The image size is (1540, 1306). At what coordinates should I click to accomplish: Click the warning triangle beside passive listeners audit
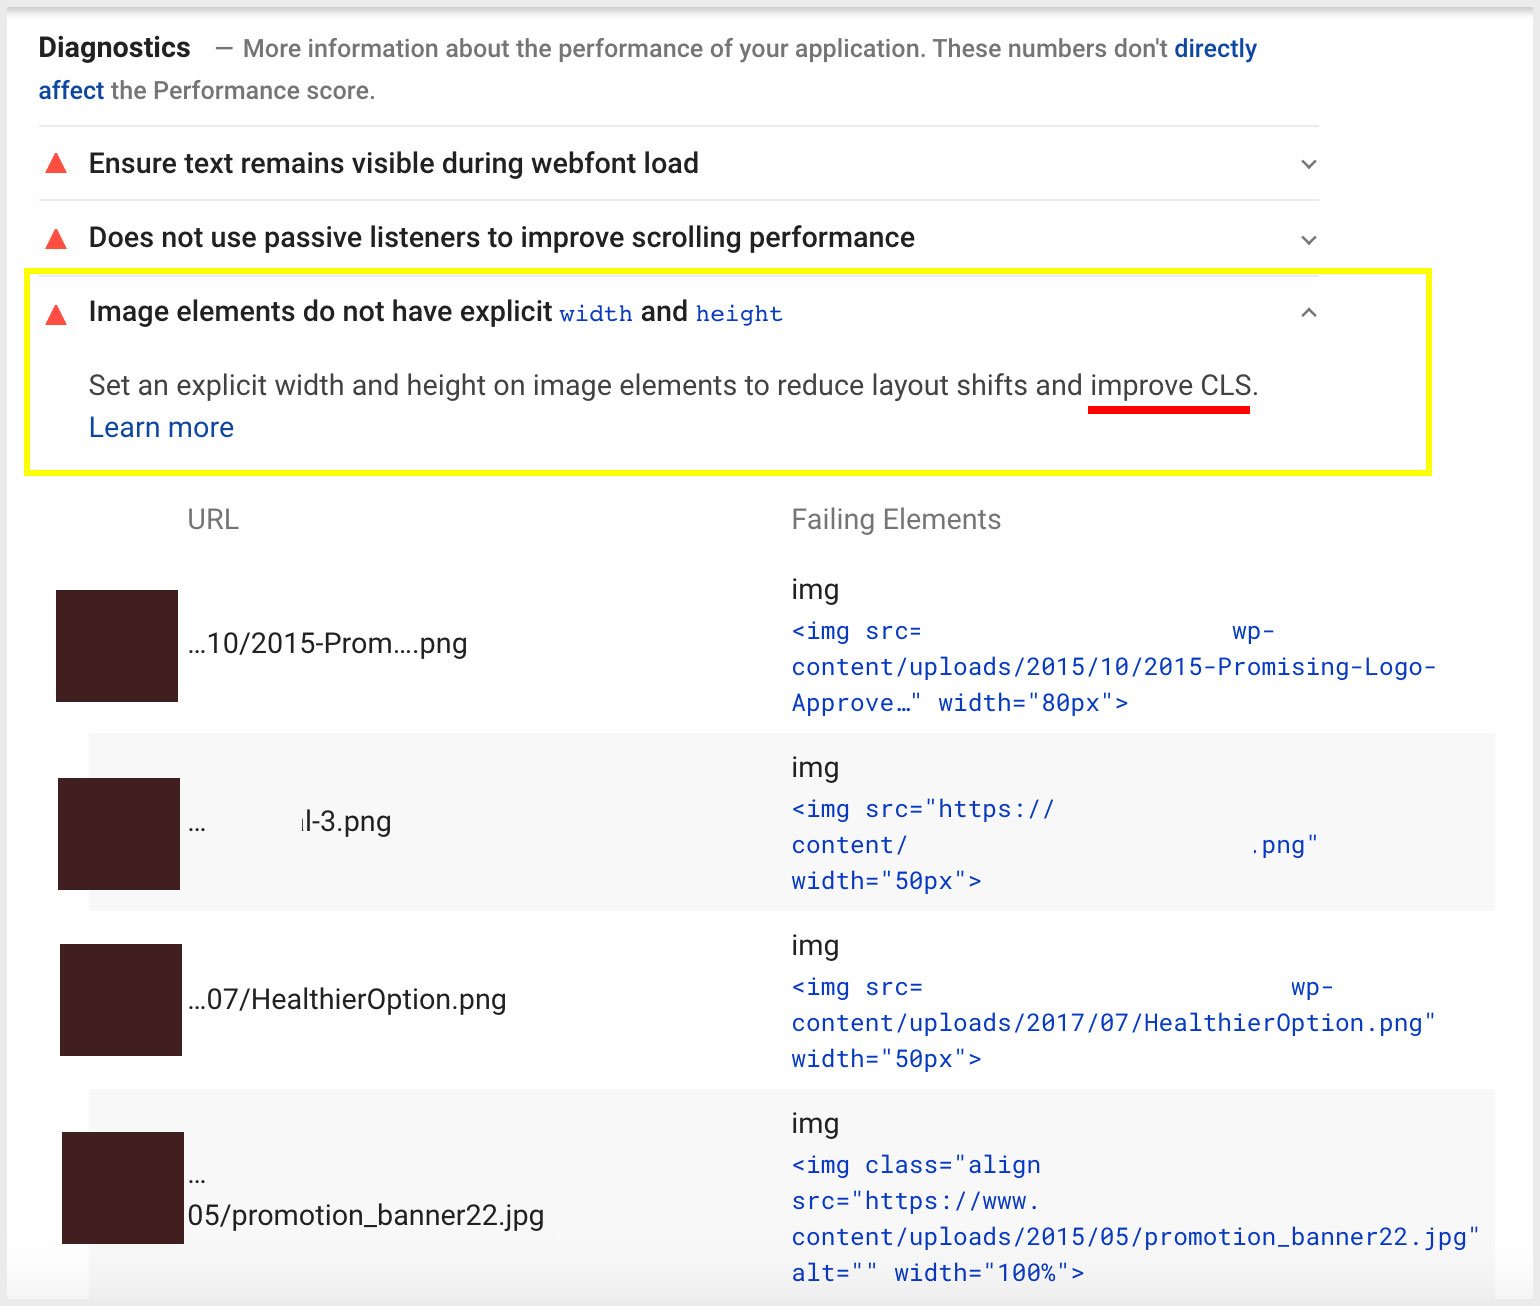tap(57, 238)
